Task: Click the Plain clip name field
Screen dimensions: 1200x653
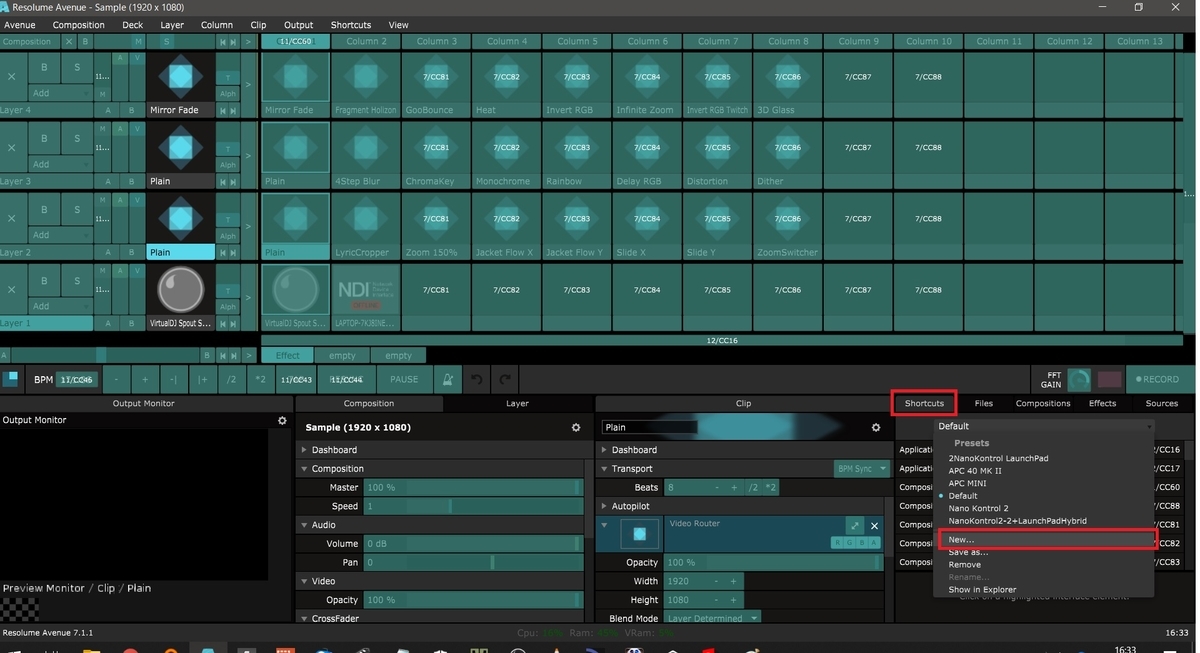Action: [x=649, y=427]
